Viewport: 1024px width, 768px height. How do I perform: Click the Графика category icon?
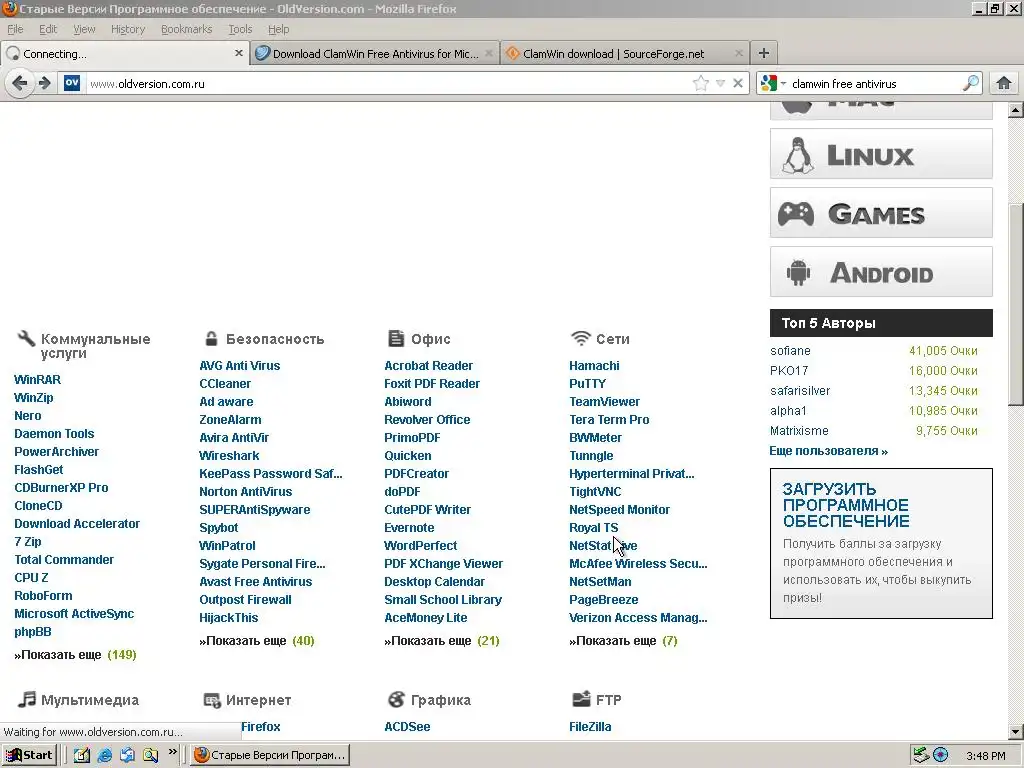pyautogui.click(x=396, y=699)
